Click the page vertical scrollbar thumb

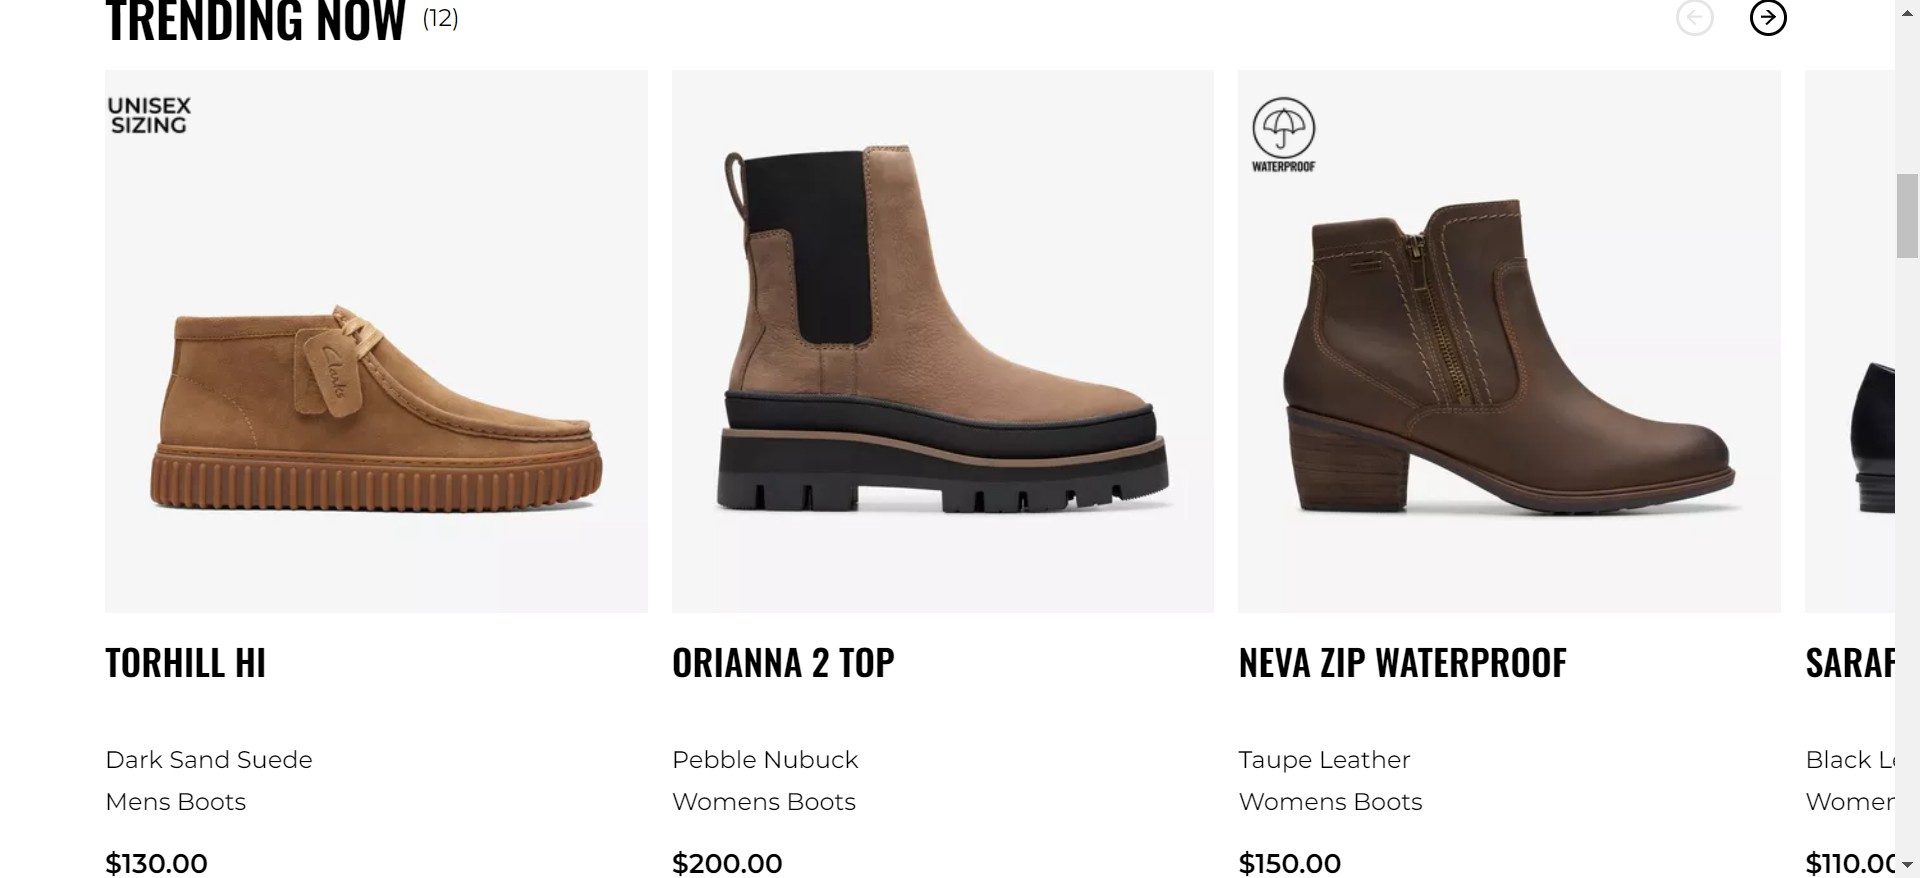(1907, 215)
